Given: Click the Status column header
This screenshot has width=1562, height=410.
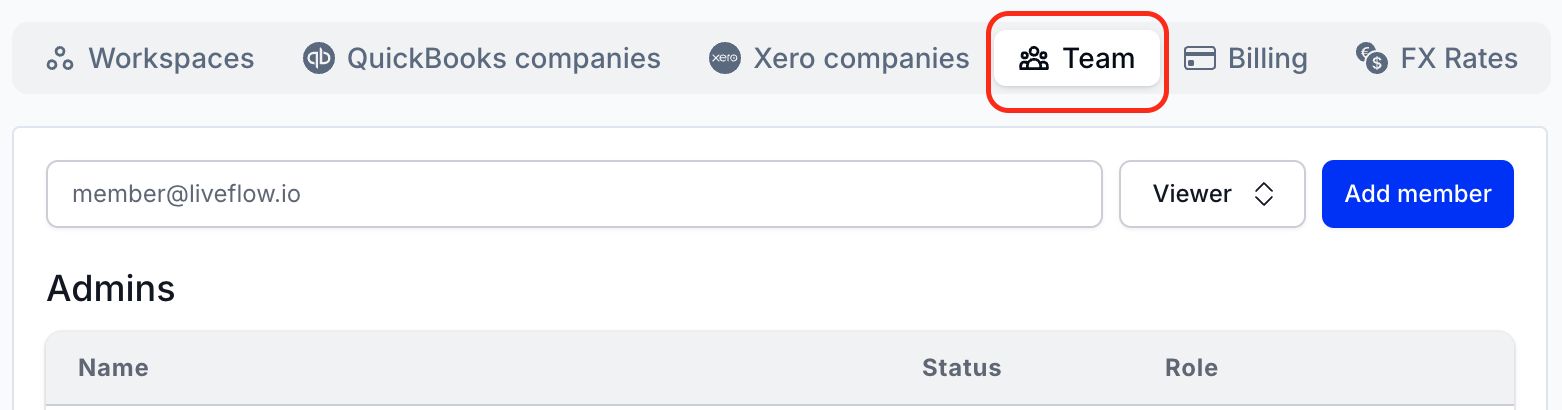Looking at the screenshot, I should click(961, 368).
